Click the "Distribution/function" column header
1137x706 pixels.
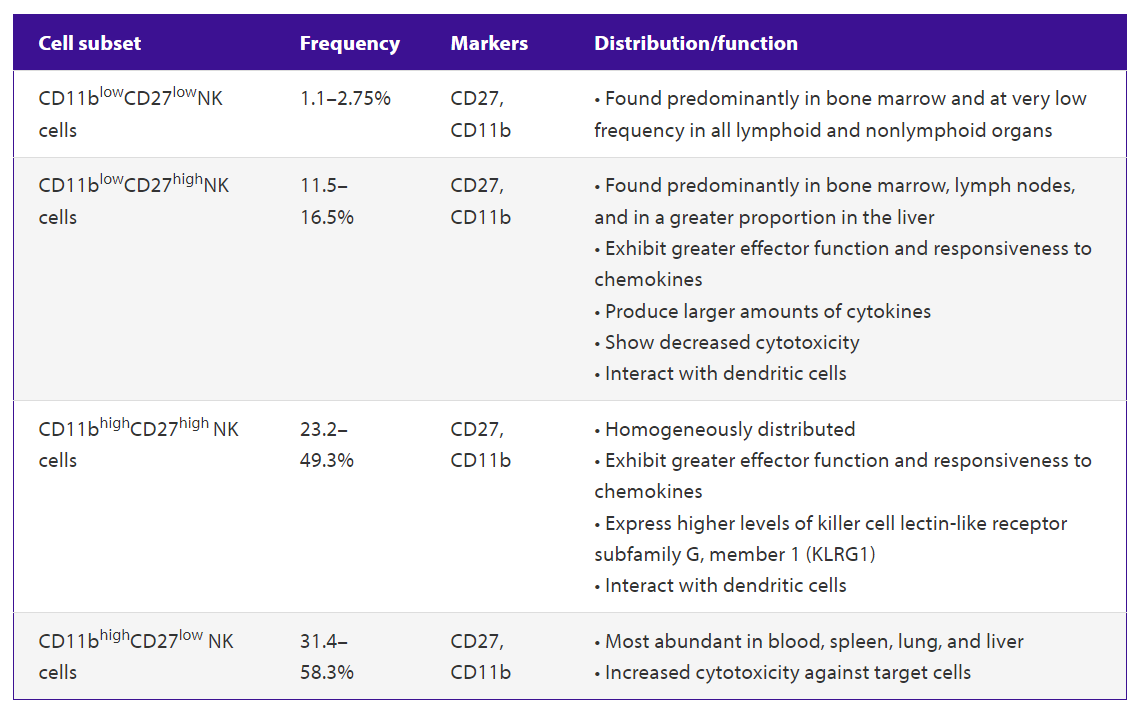(696, 43)
